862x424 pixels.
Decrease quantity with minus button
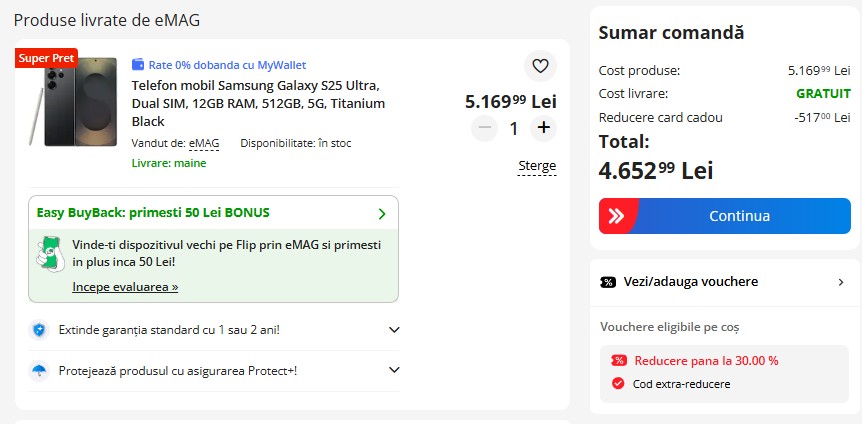click(484, 128)
